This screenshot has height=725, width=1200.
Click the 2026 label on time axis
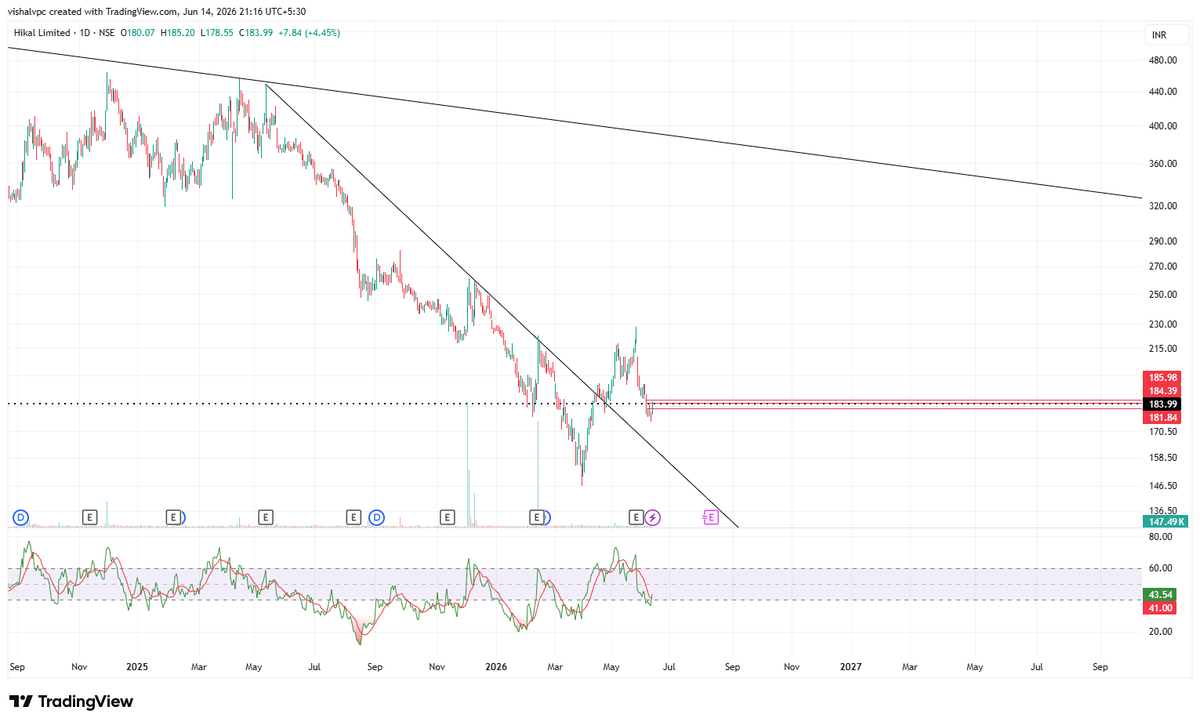pos(495,665)
